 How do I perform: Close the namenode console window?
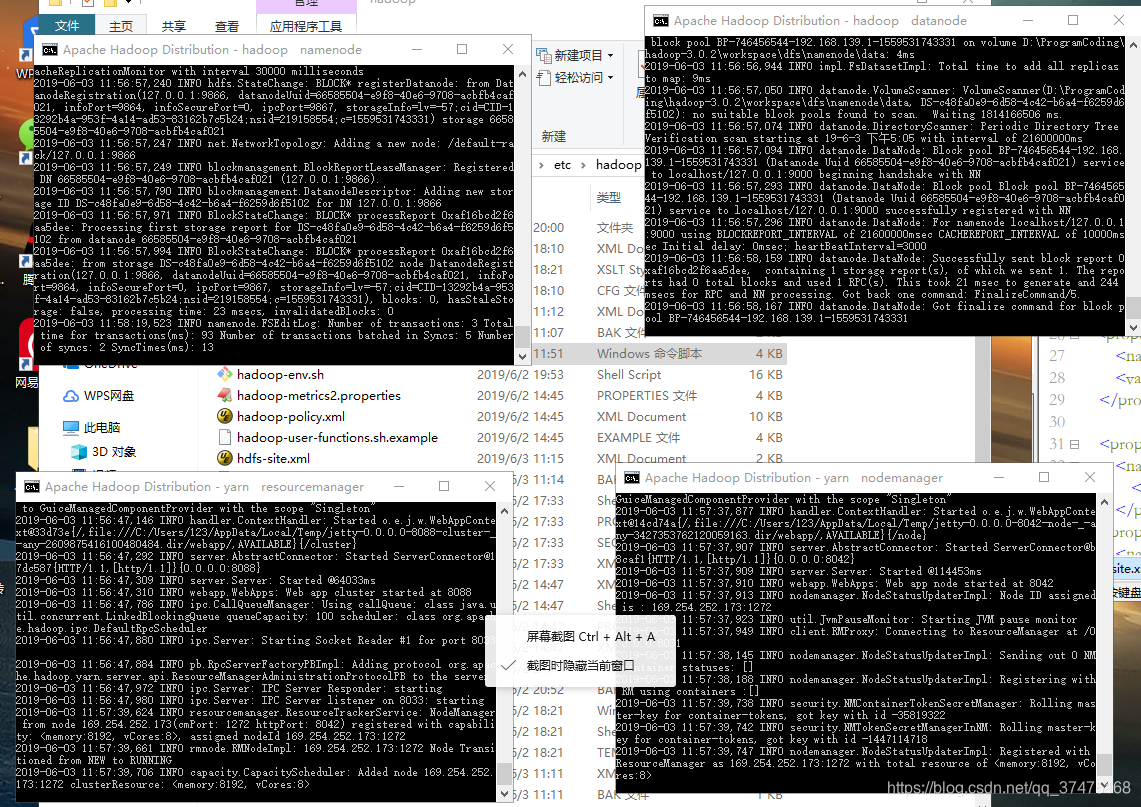click(508, 49)
